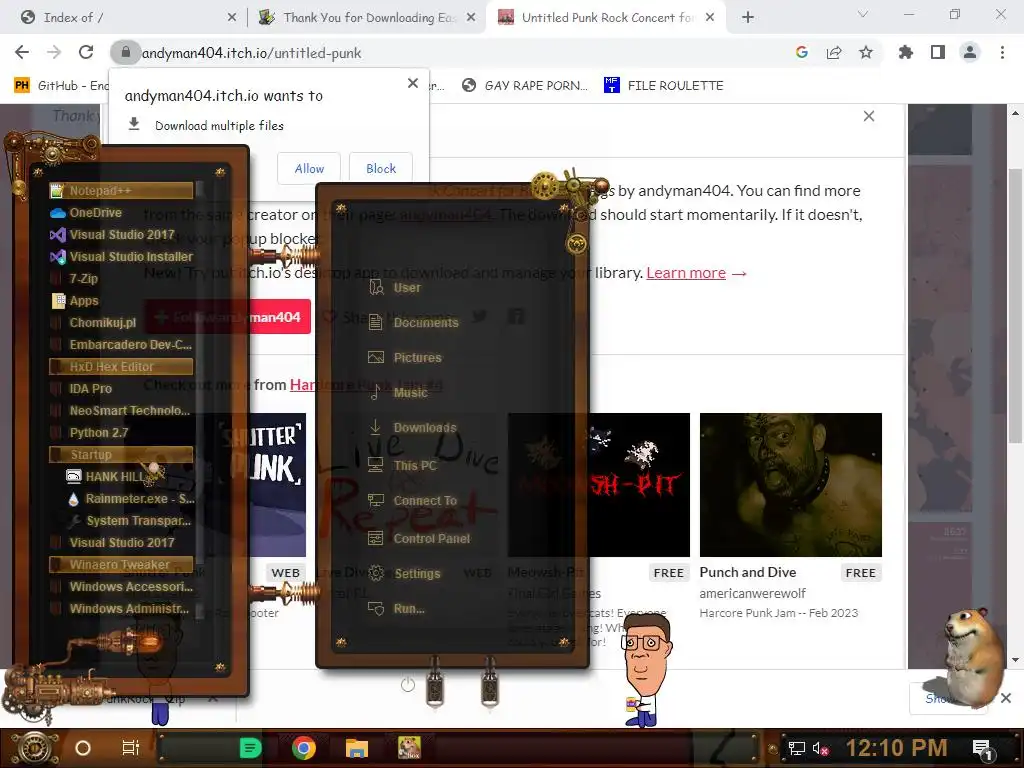
Task: Open Documents from start menu right panel
Action: pos(413,323)
